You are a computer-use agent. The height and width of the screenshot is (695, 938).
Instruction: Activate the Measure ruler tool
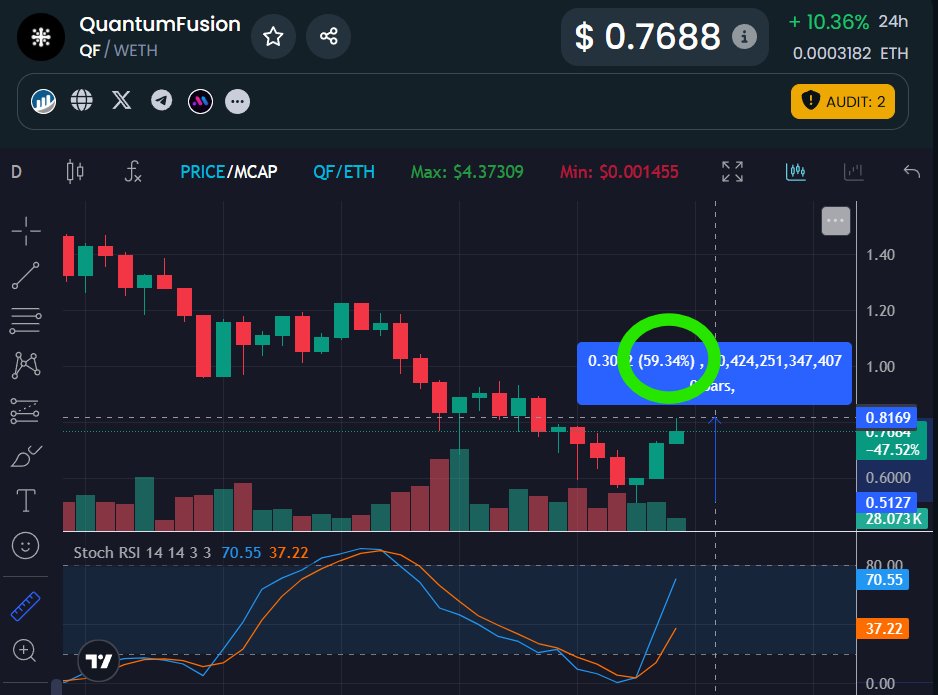point(26,604)
